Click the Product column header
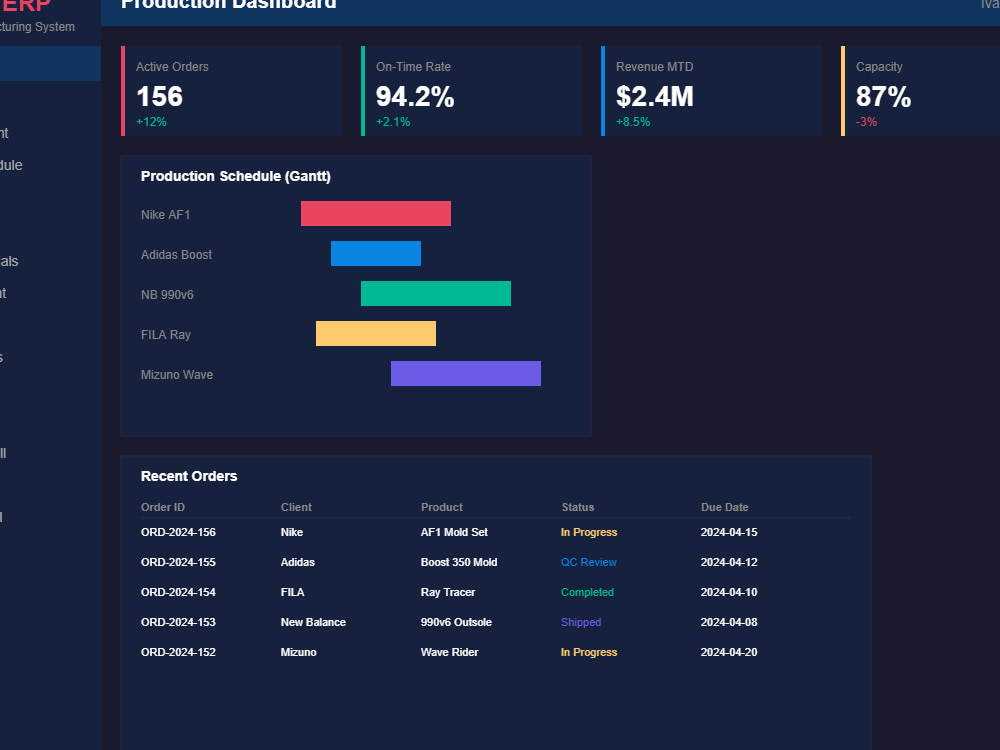 (442, 507)
